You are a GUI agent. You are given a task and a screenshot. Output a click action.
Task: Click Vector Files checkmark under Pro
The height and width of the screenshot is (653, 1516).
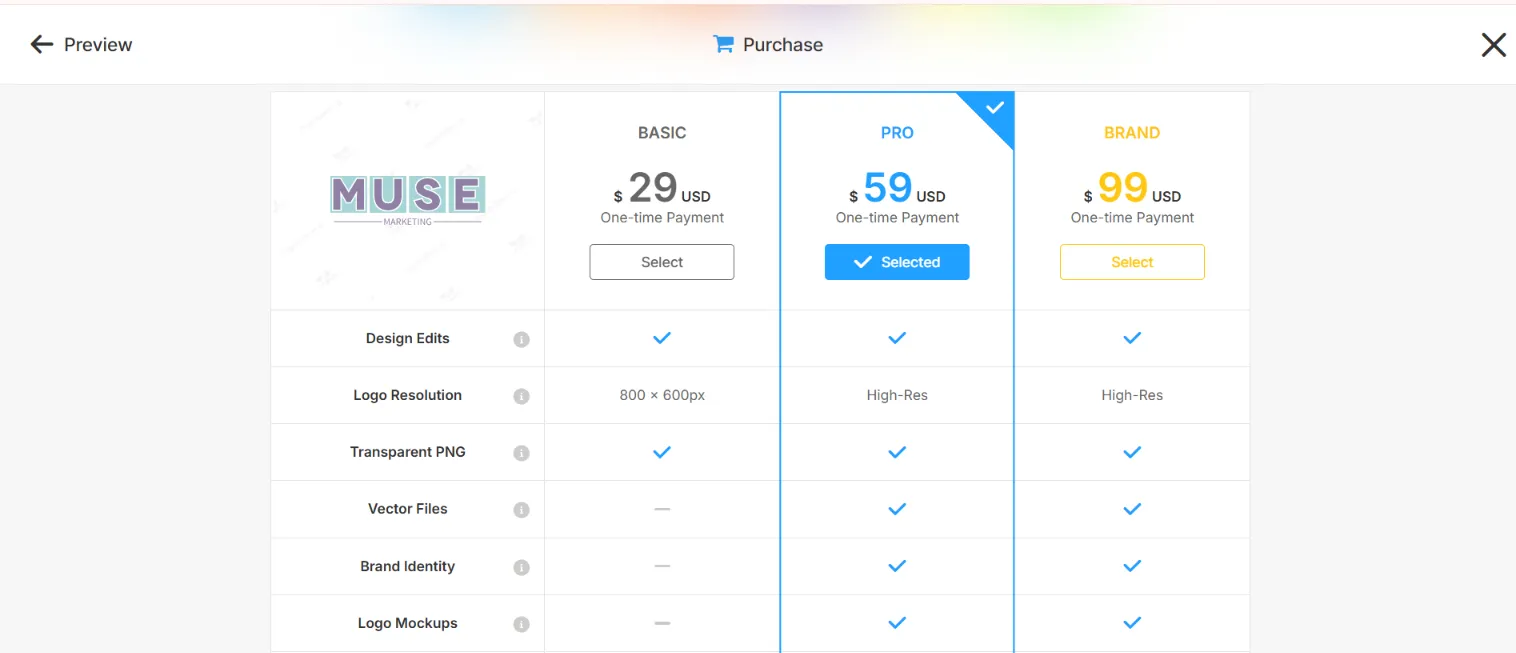(x=897, y=509)
